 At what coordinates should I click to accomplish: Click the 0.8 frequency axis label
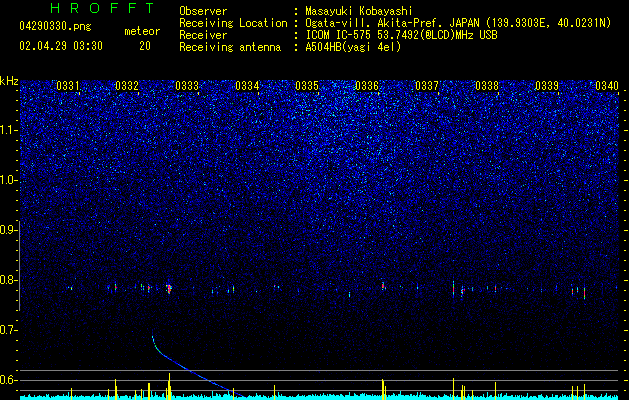tap(8, 280)
